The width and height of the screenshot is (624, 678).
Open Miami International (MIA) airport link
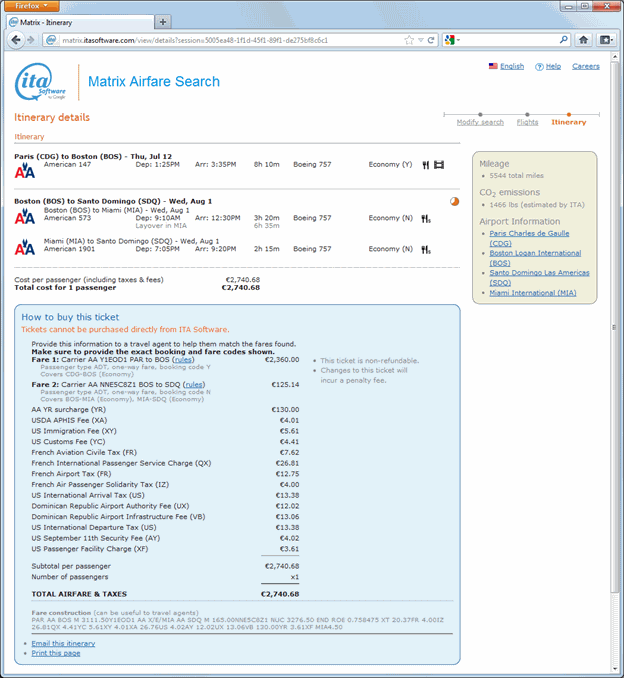click(x=533, y=293)
